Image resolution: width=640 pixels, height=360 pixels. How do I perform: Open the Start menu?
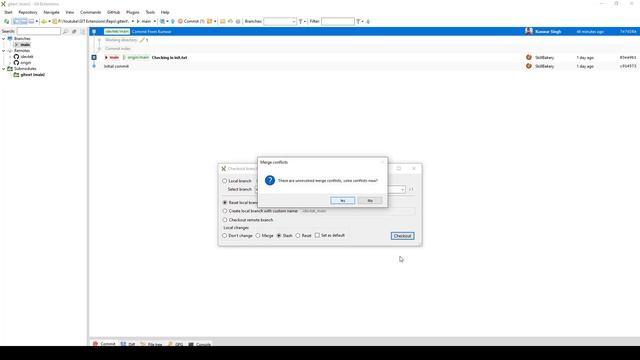click(x=8, y=12)
